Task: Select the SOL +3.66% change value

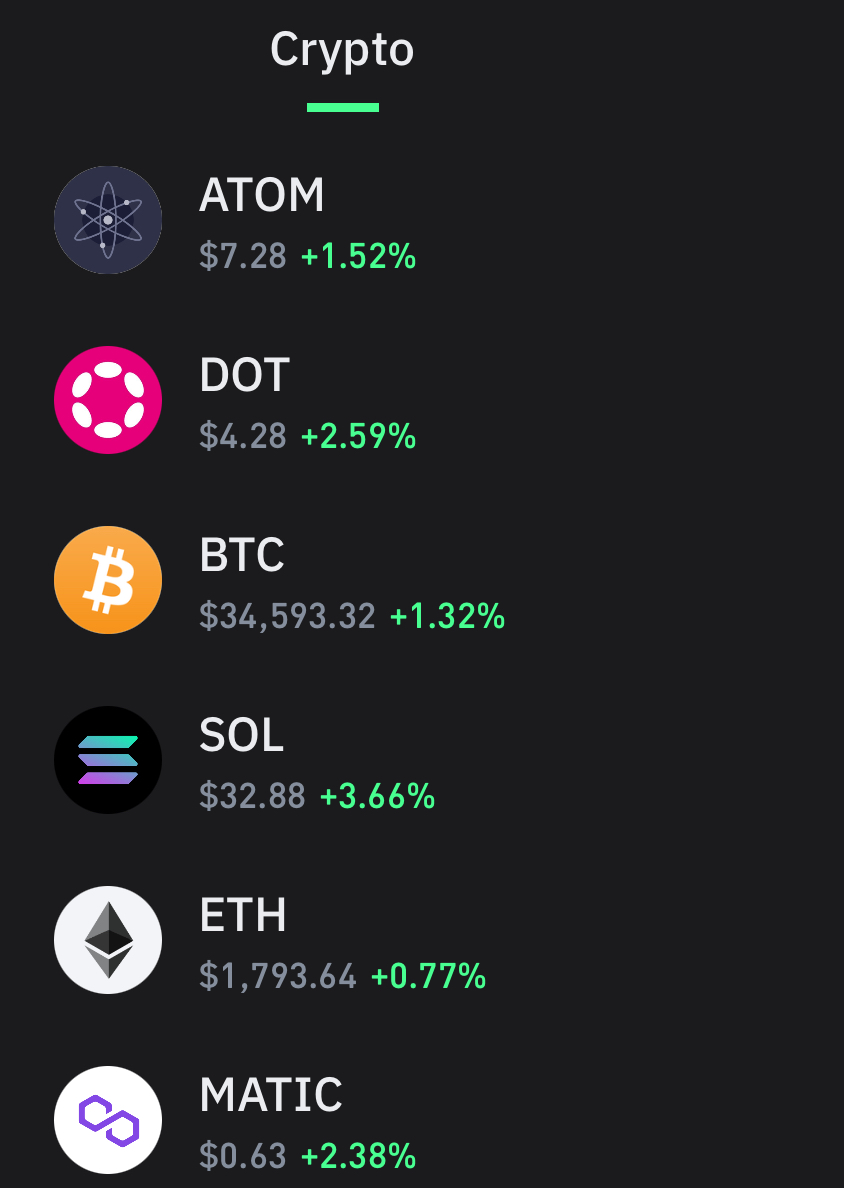Action: point(377,796)
